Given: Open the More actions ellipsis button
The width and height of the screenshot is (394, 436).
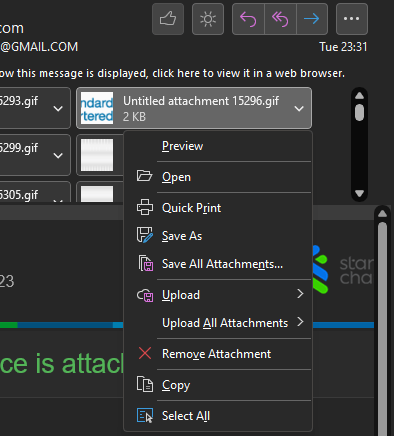Looking at the screenshot, I should [x=352, y=19].
